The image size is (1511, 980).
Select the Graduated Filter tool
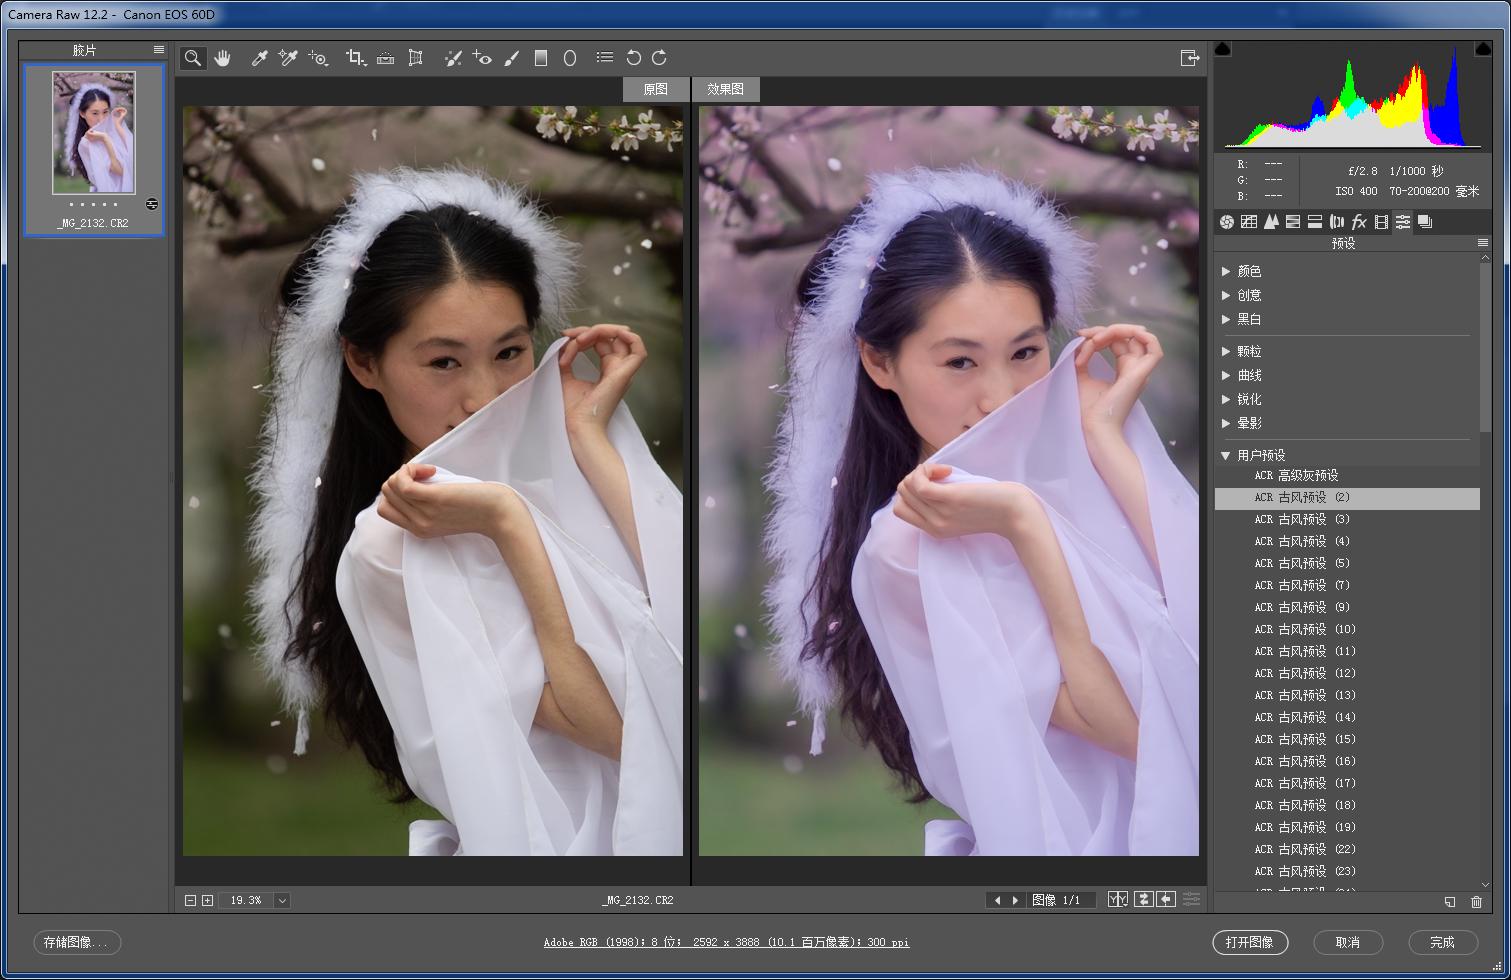(541, 58)
